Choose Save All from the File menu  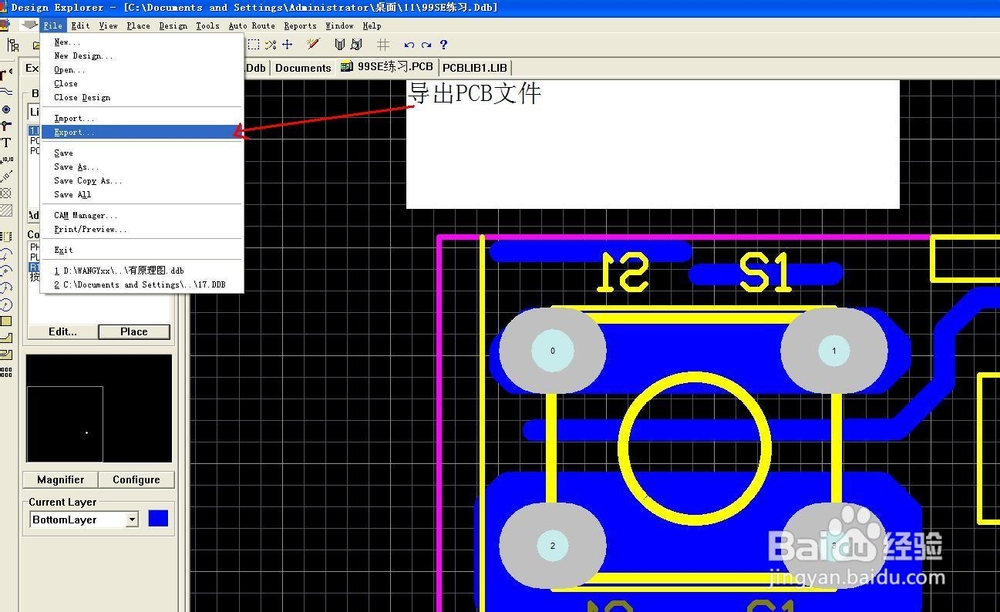pyautogui.click(x=142, y=194)
